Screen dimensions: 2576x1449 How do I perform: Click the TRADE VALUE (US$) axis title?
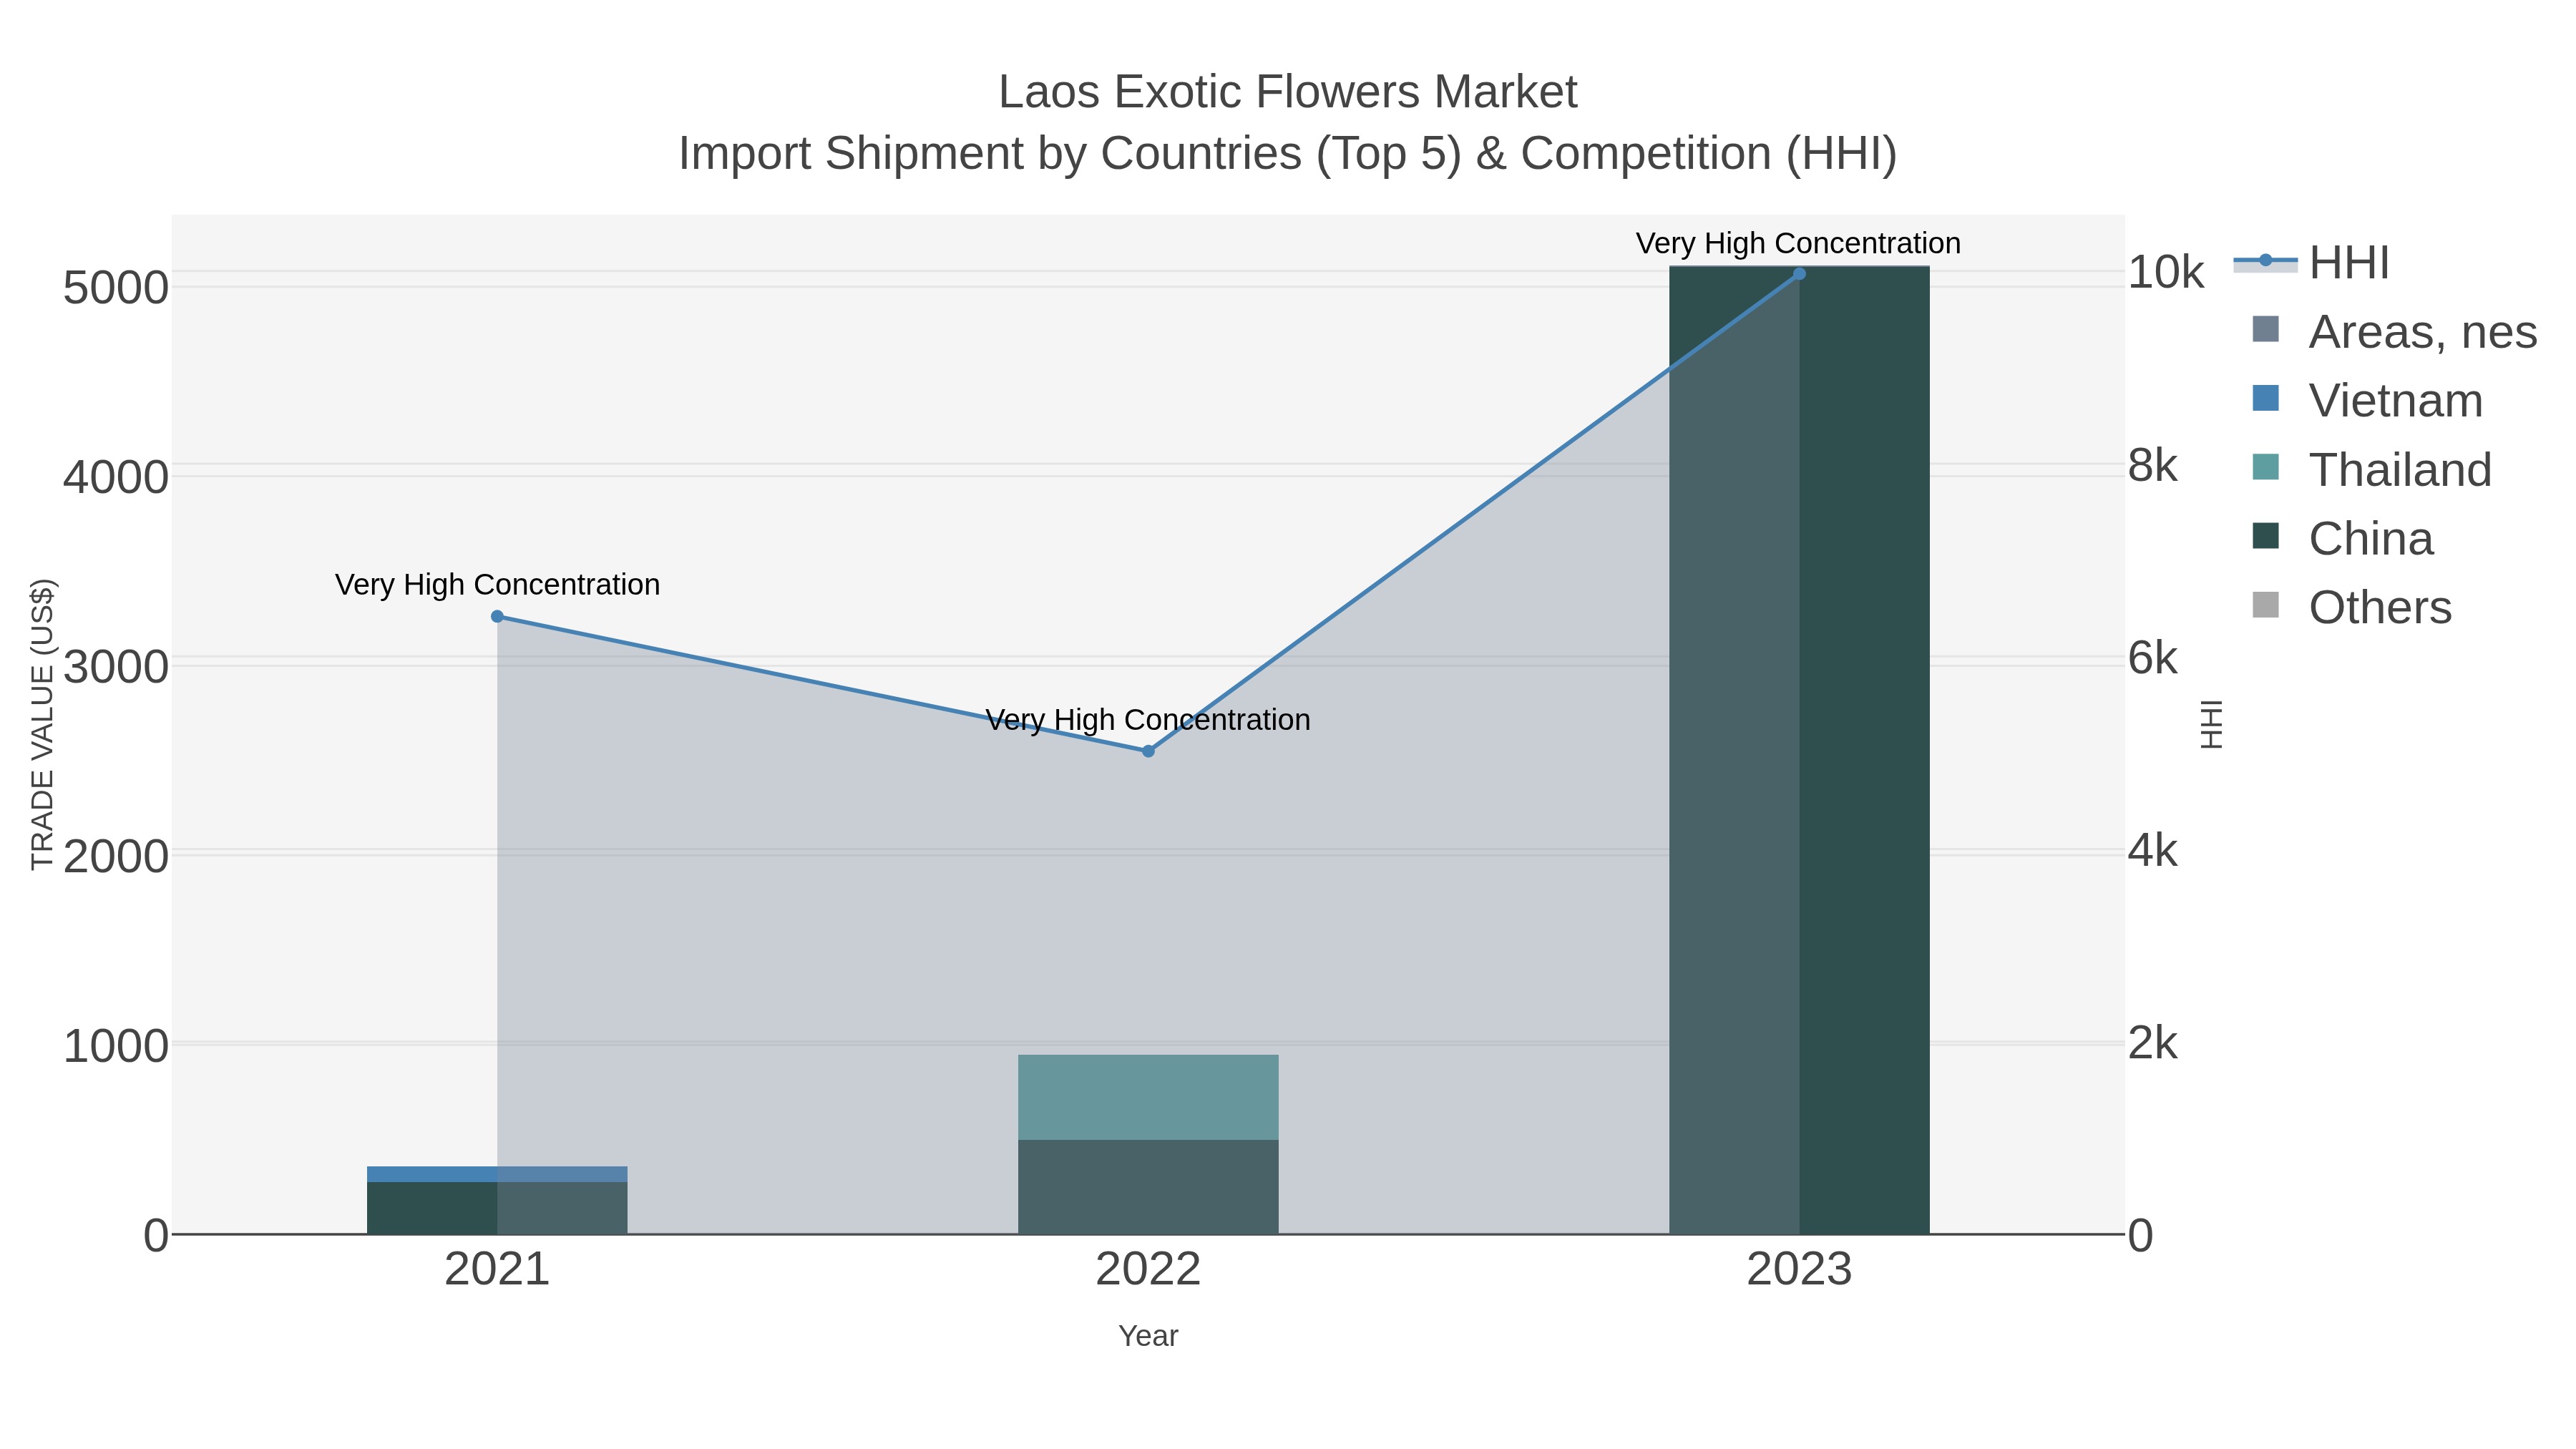click(43, 724)
